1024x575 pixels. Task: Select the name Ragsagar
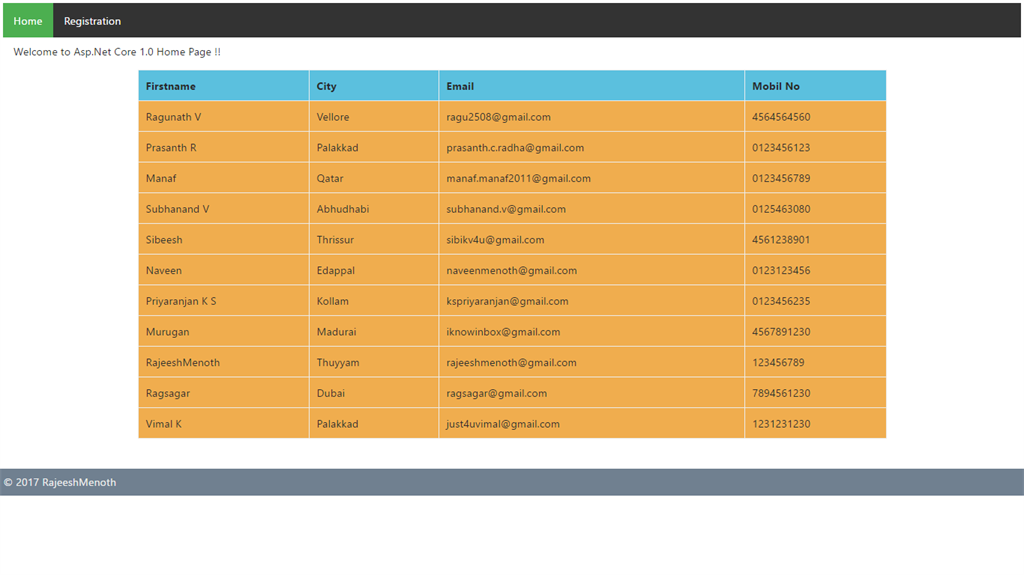tap(168, 393)
